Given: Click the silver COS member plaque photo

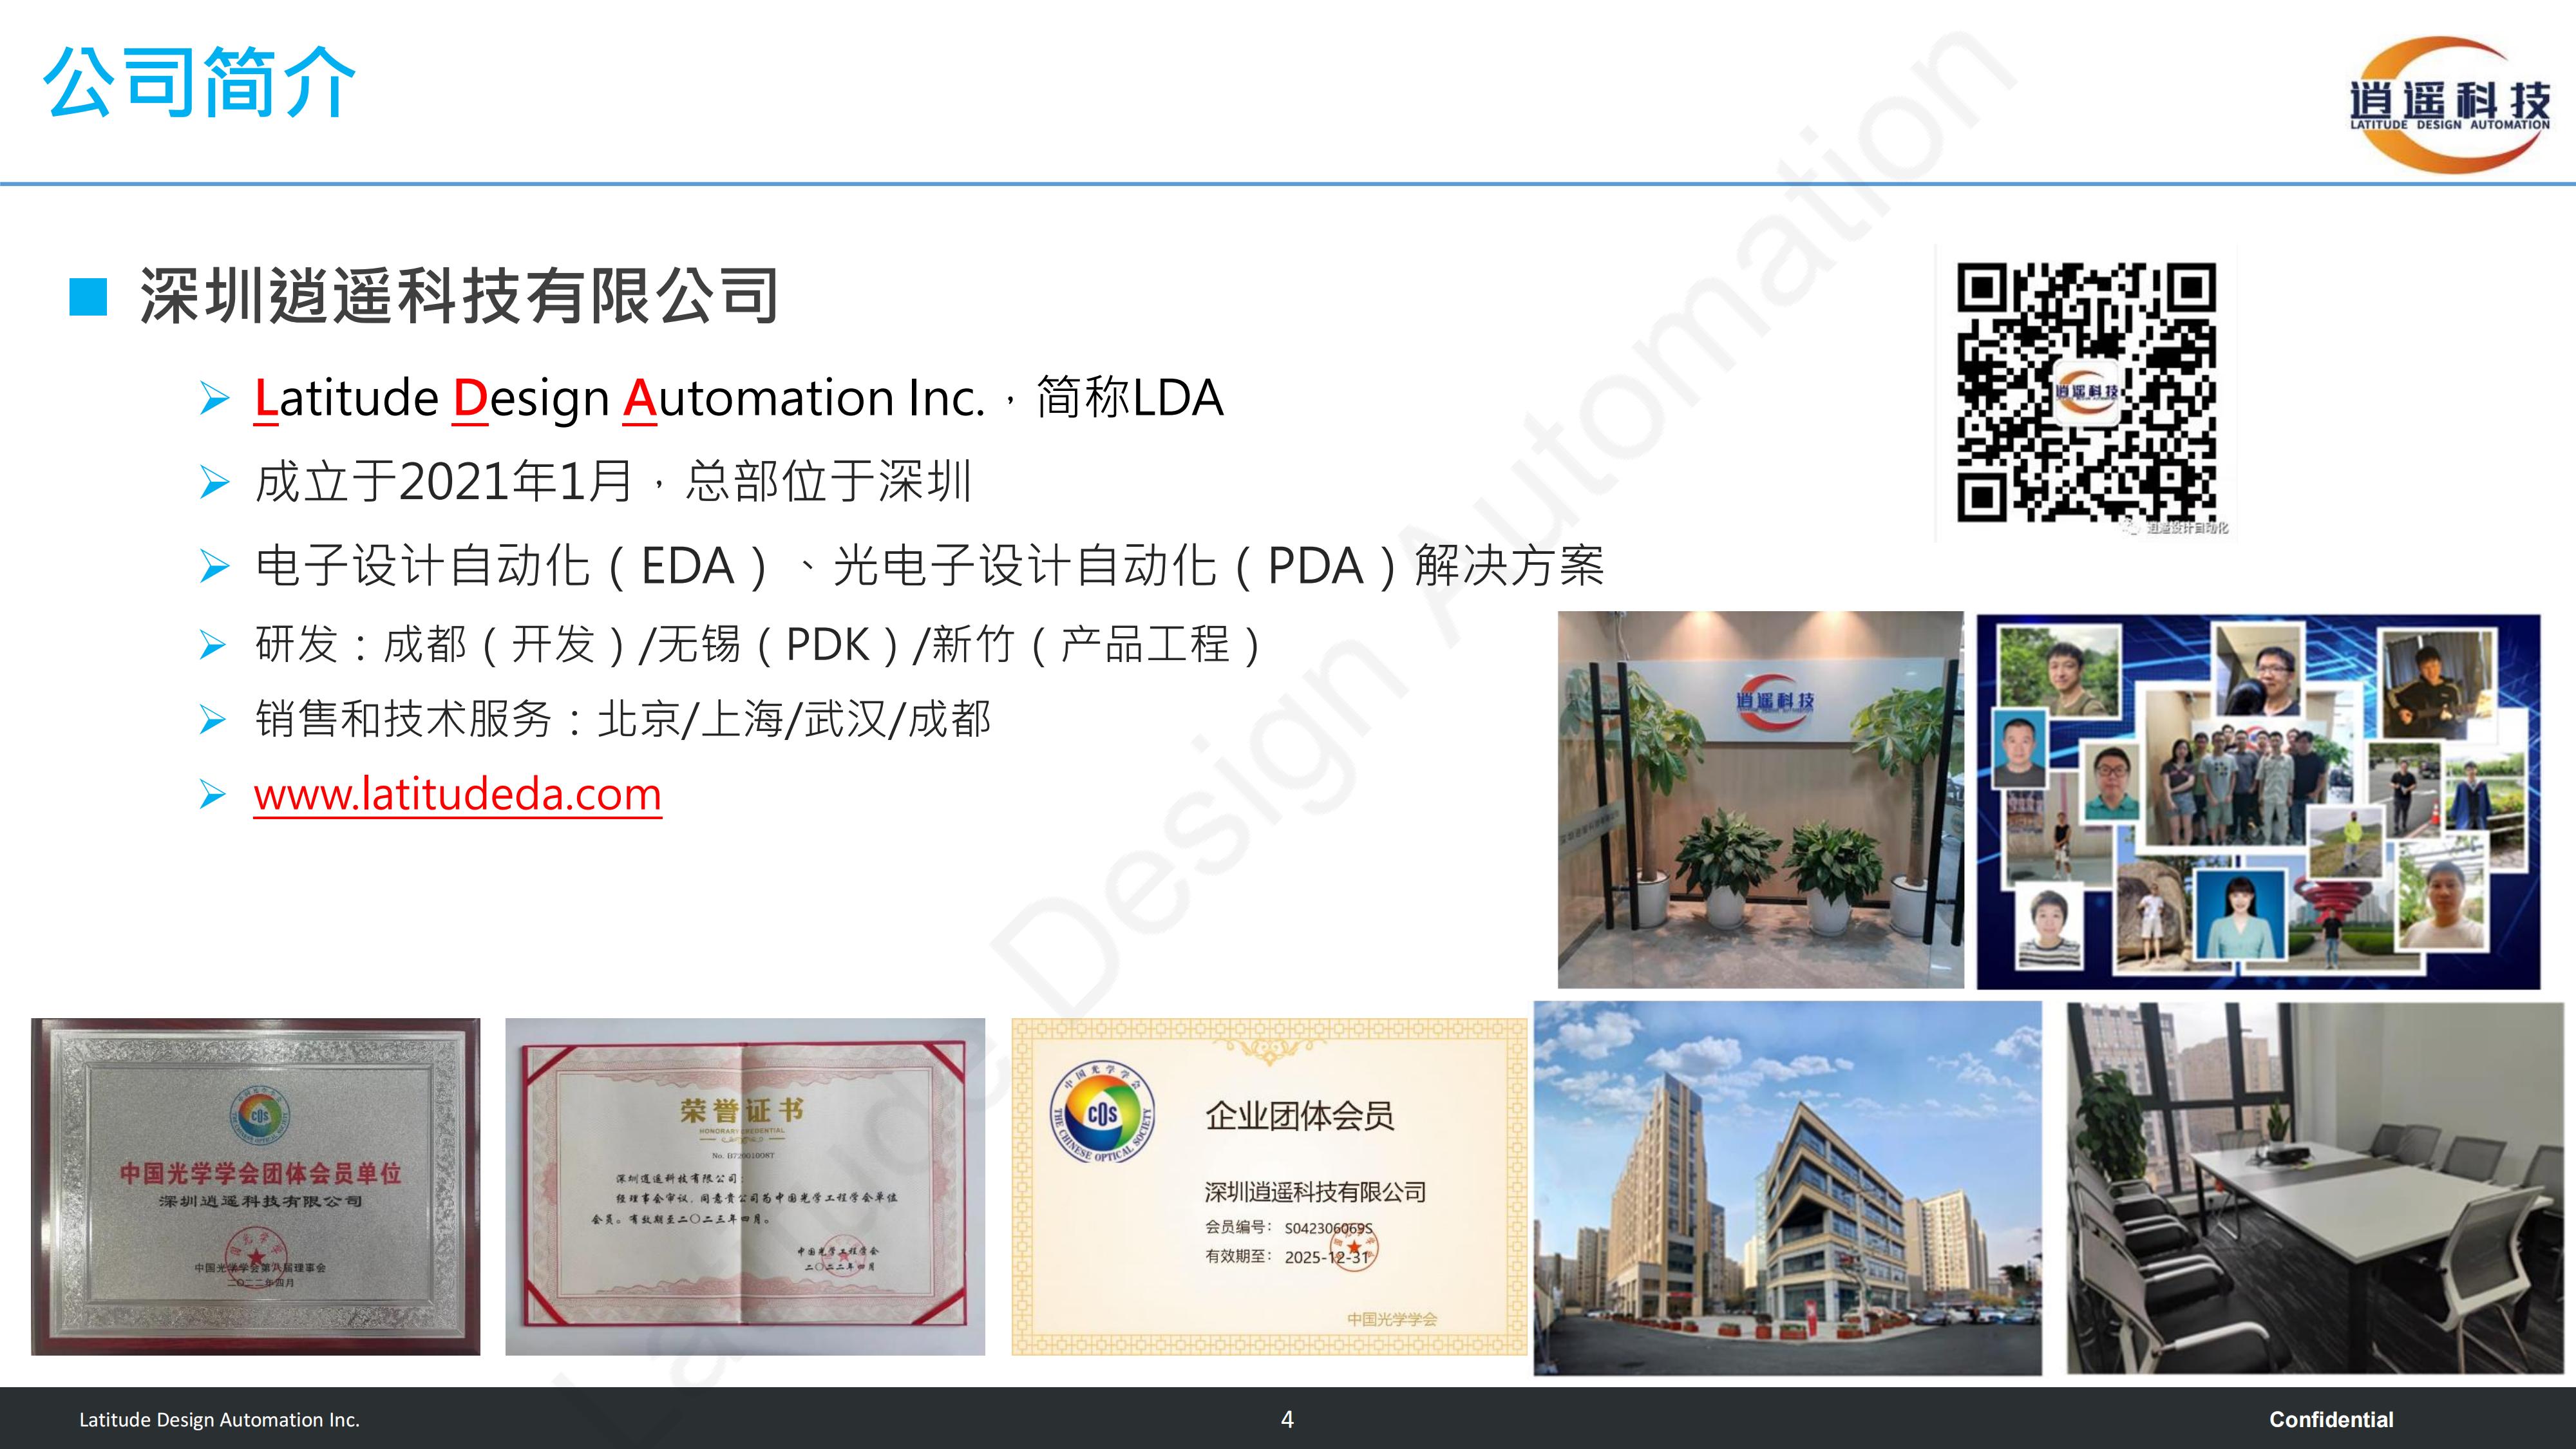Looking at the screenshot, I should 255,1187.
